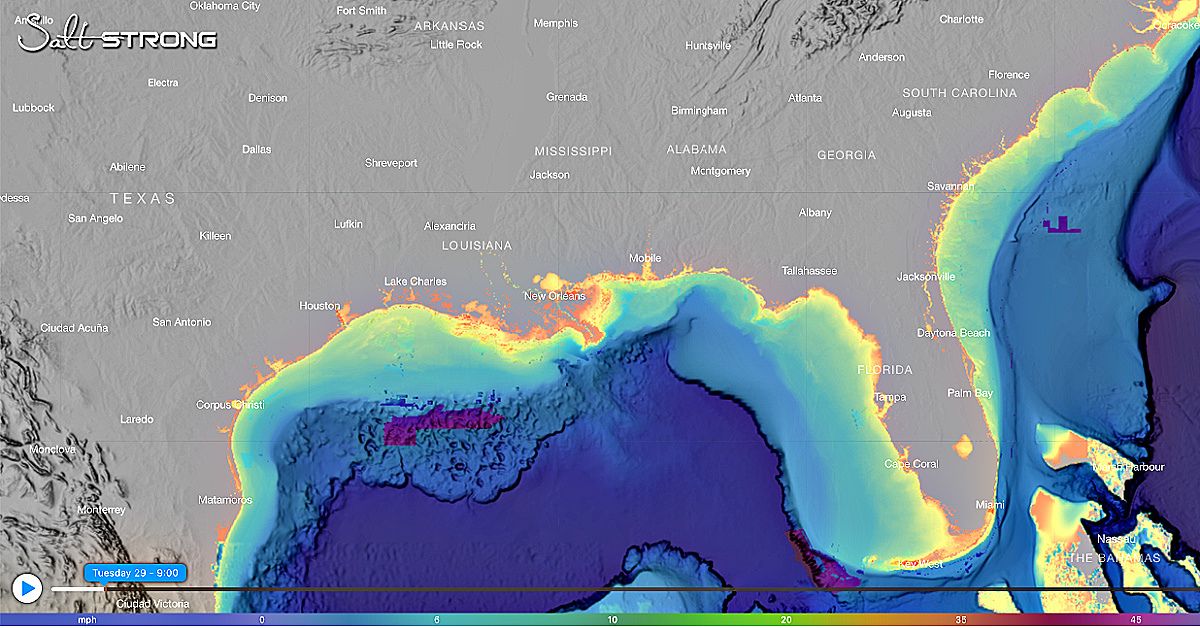Click the Tampa city label on map

pos(890,397)
